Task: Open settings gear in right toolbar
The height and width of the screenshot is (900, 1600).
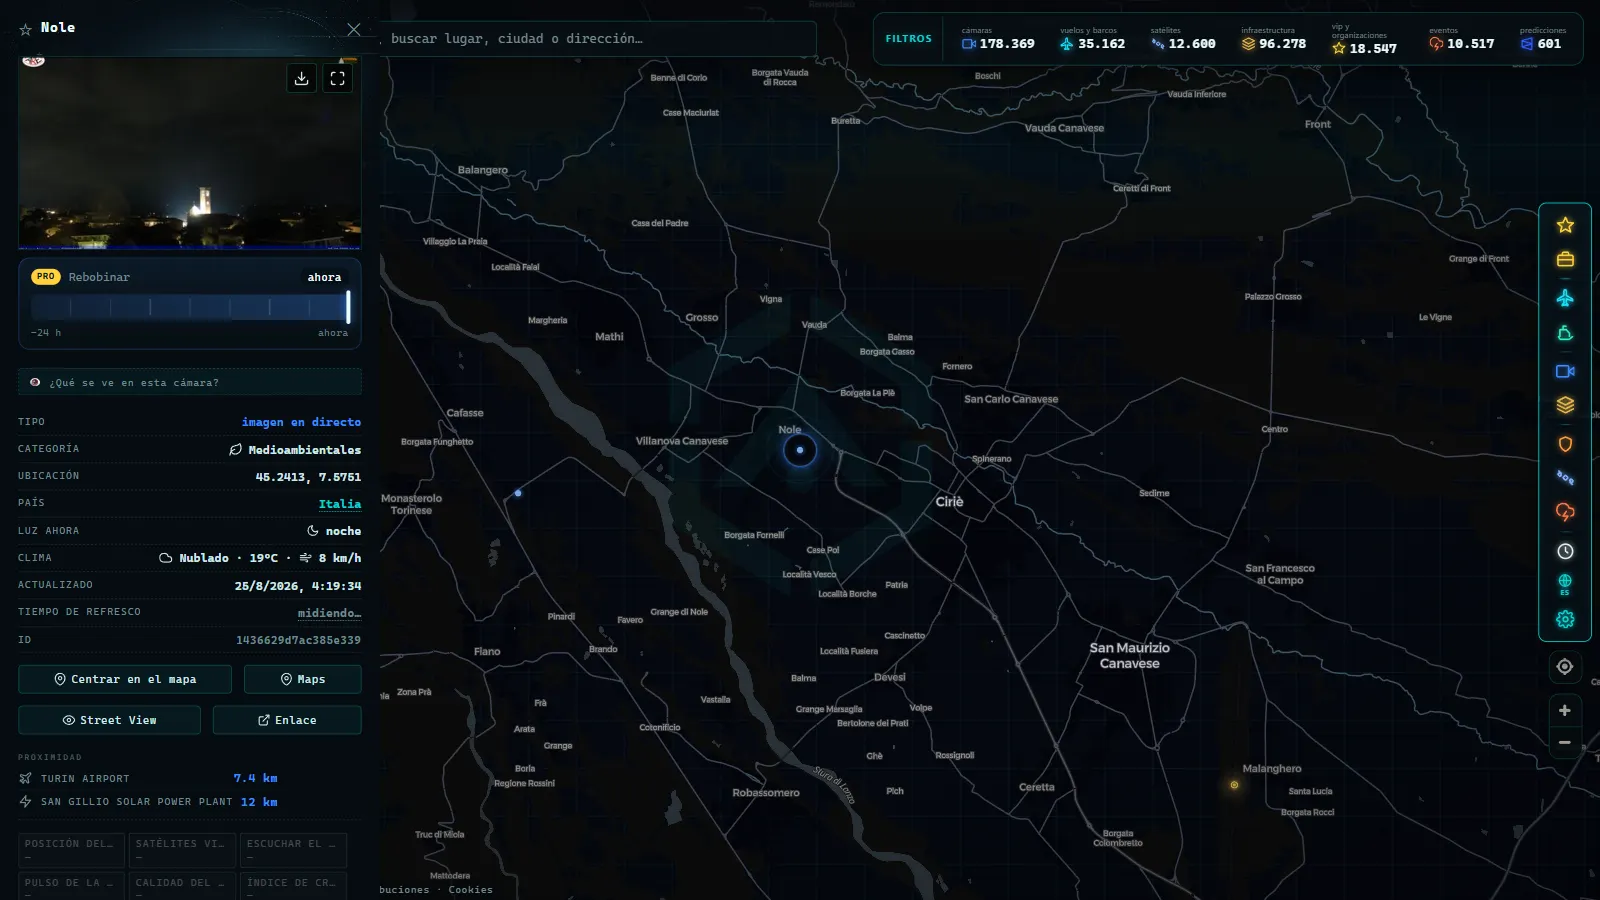Action: [1565, 619]
